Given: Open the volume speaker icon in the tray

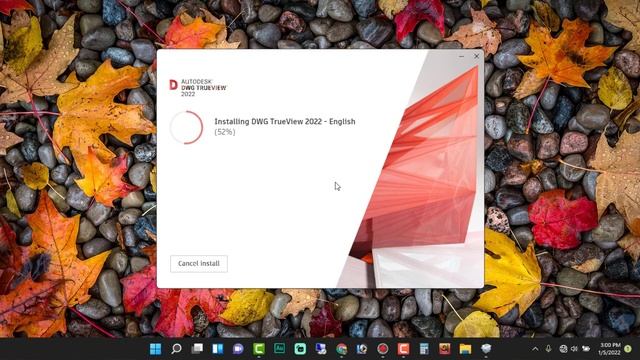Looking at the screenshot, I should (574, 349).
